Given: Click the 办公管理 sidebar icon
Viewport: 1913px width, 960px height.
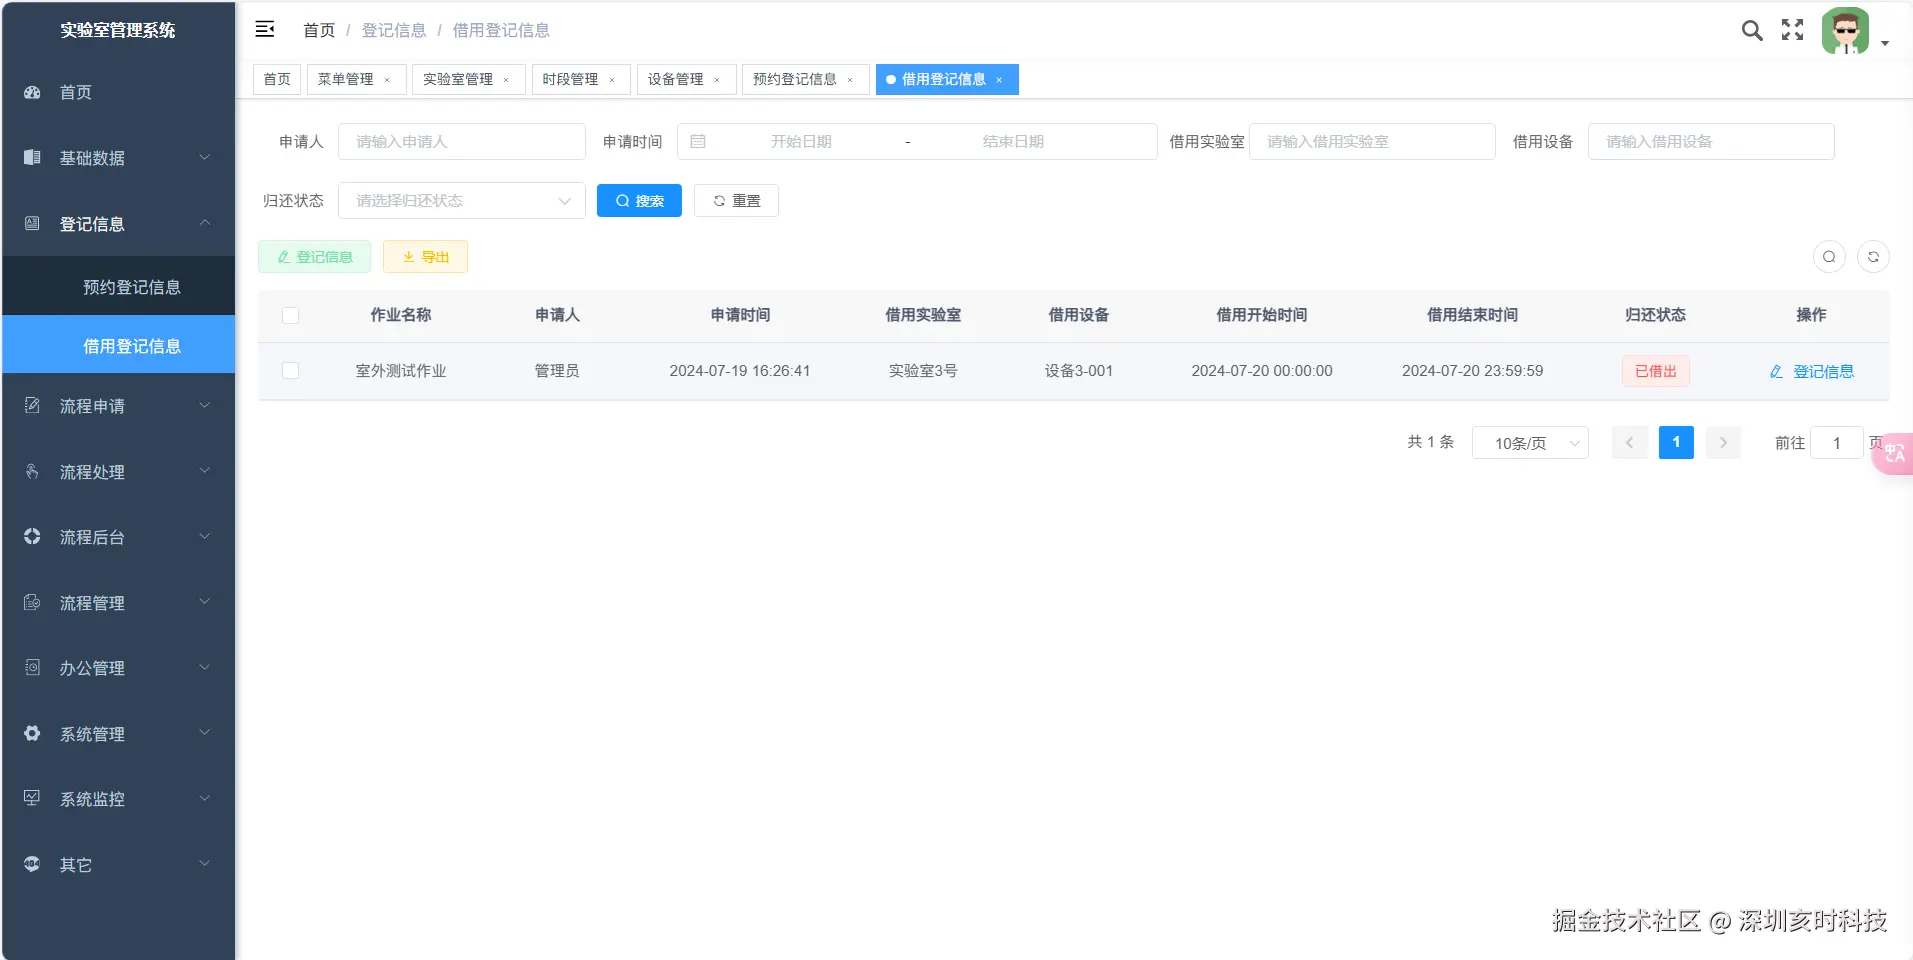Looking at the screenshot, I should (32, 667).
